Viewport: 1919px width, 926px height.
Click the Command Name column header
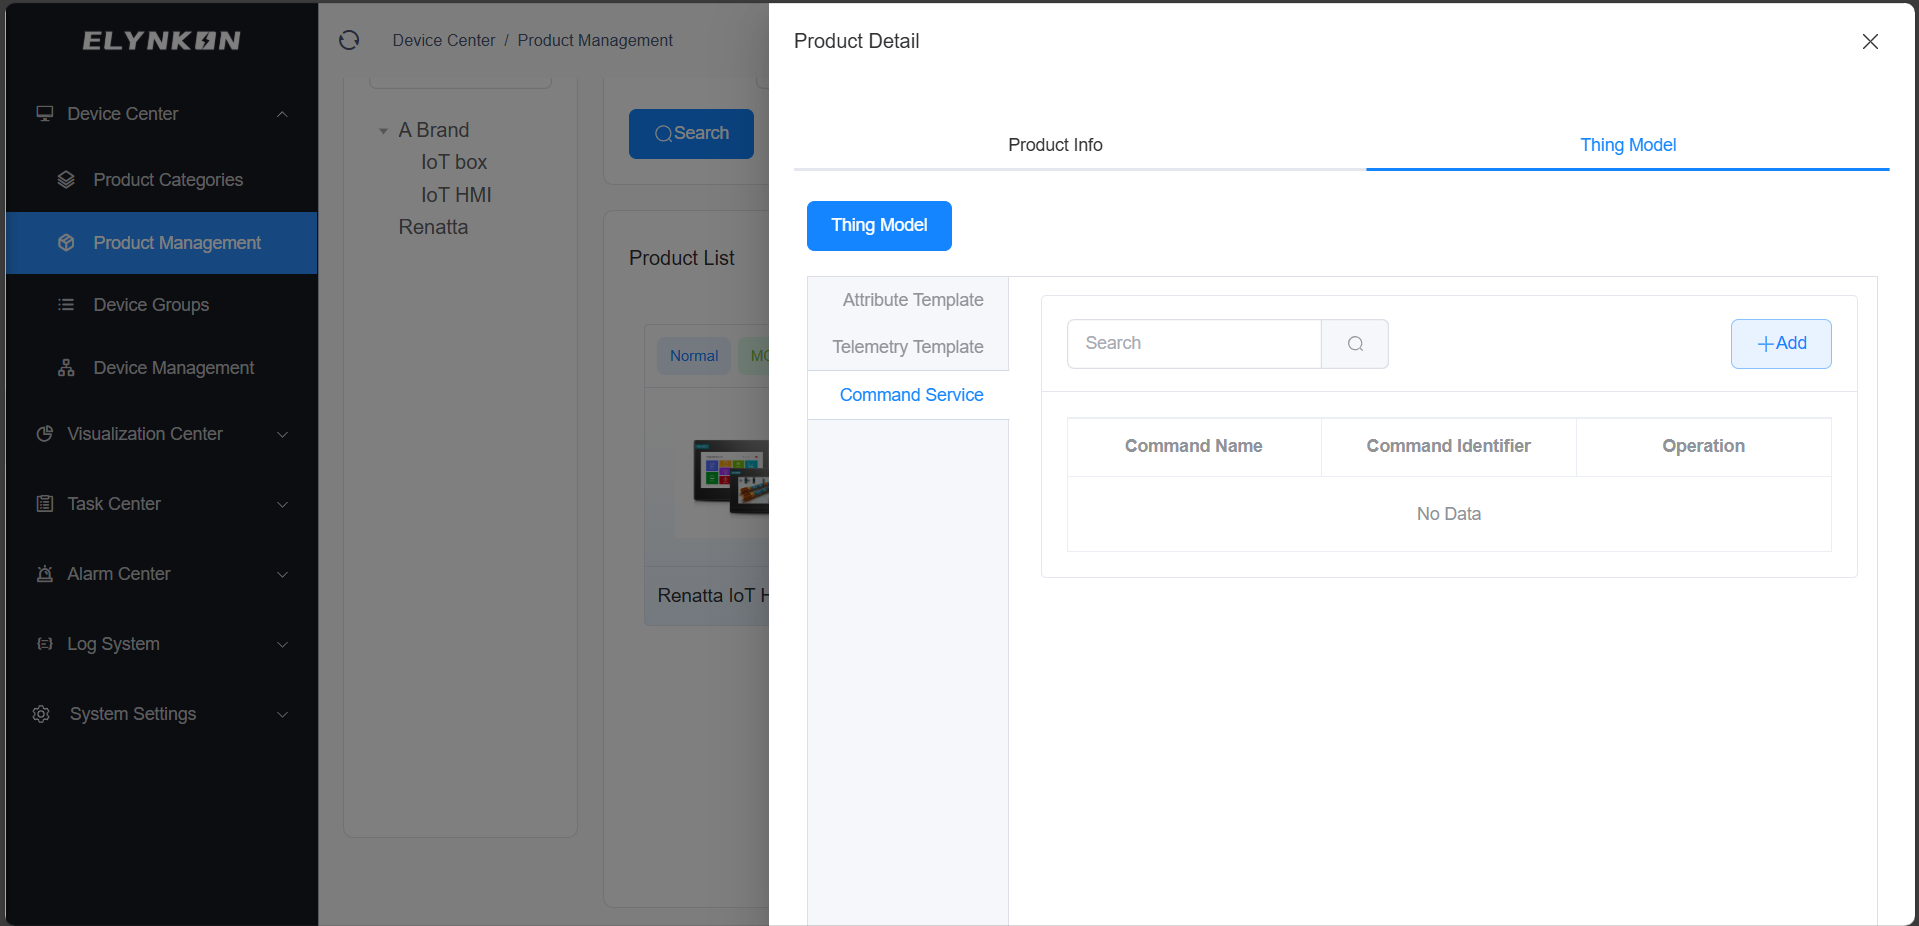coord(1194,446)
